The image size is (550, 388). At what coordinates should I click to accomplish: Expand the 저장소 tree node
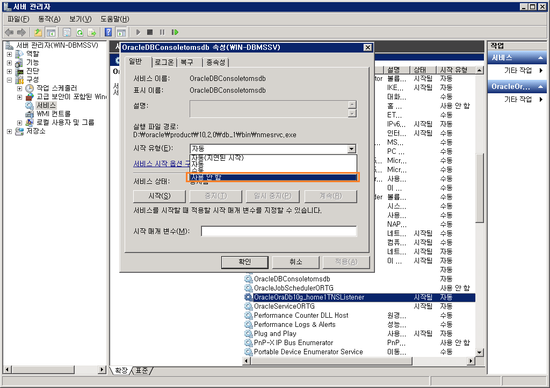pyautogui.click(x=9, y=132)
